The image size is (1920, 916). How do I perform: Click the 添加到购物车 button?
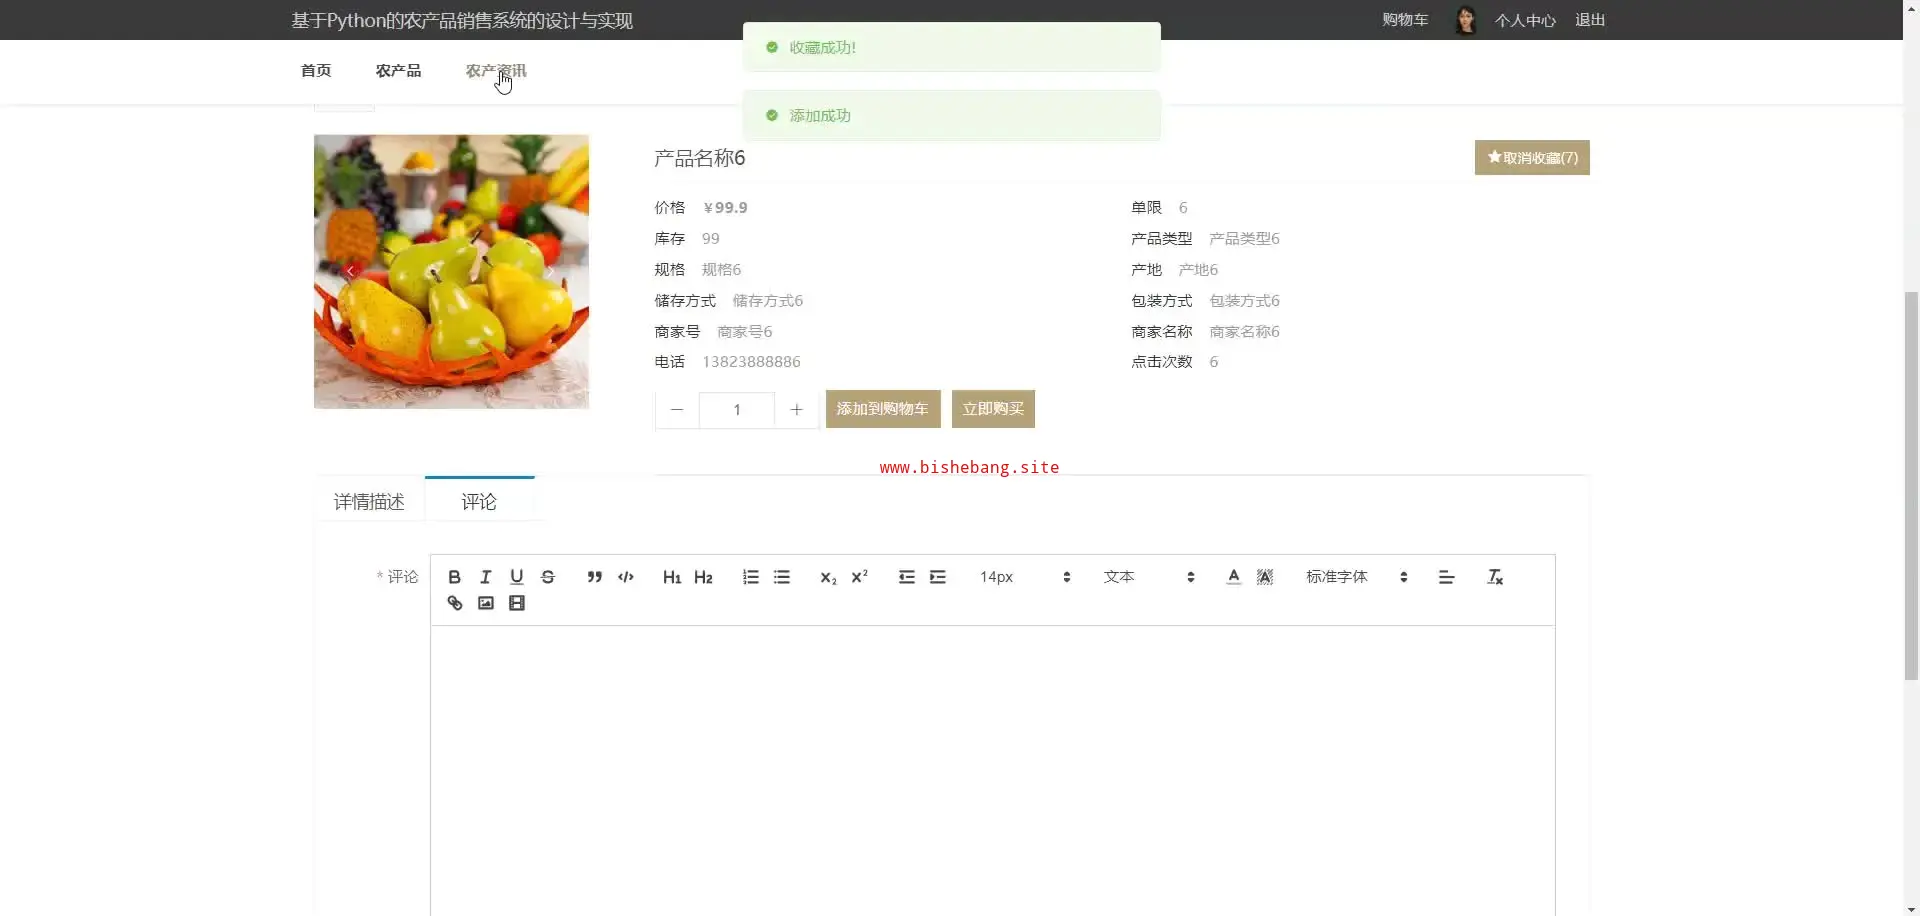[882, 409]
